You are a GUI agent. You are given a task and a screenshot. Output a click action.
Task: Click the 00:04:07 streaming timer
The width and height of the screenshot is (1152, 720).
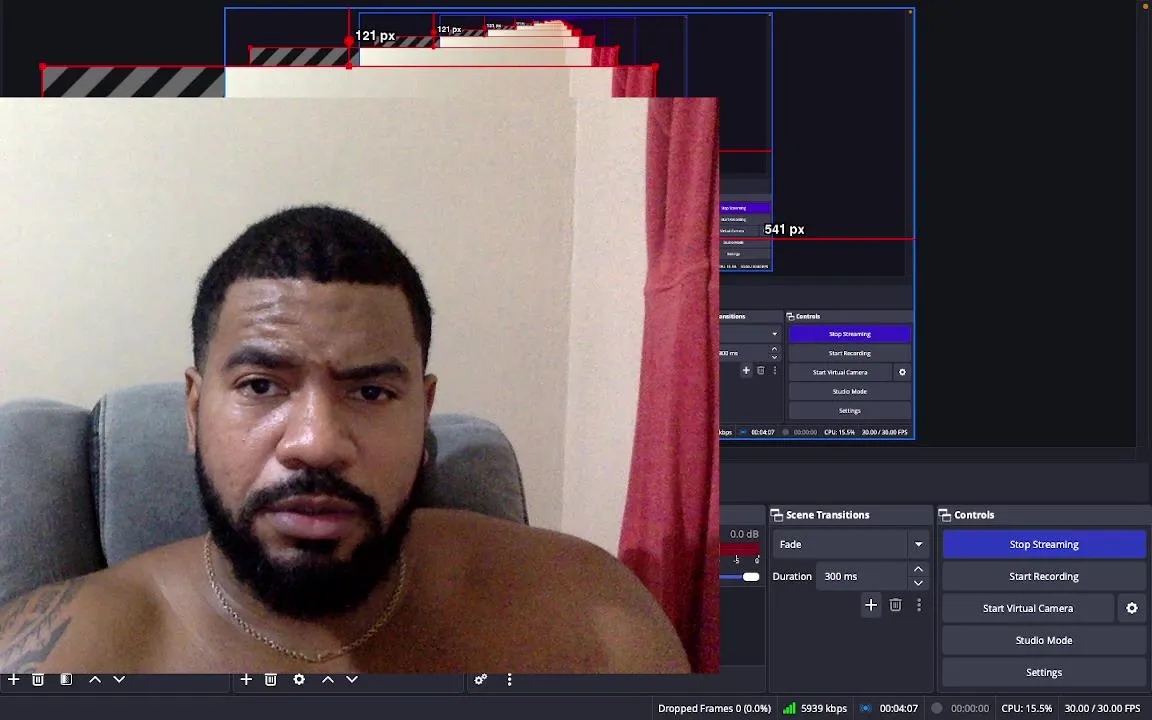[899, 708]
